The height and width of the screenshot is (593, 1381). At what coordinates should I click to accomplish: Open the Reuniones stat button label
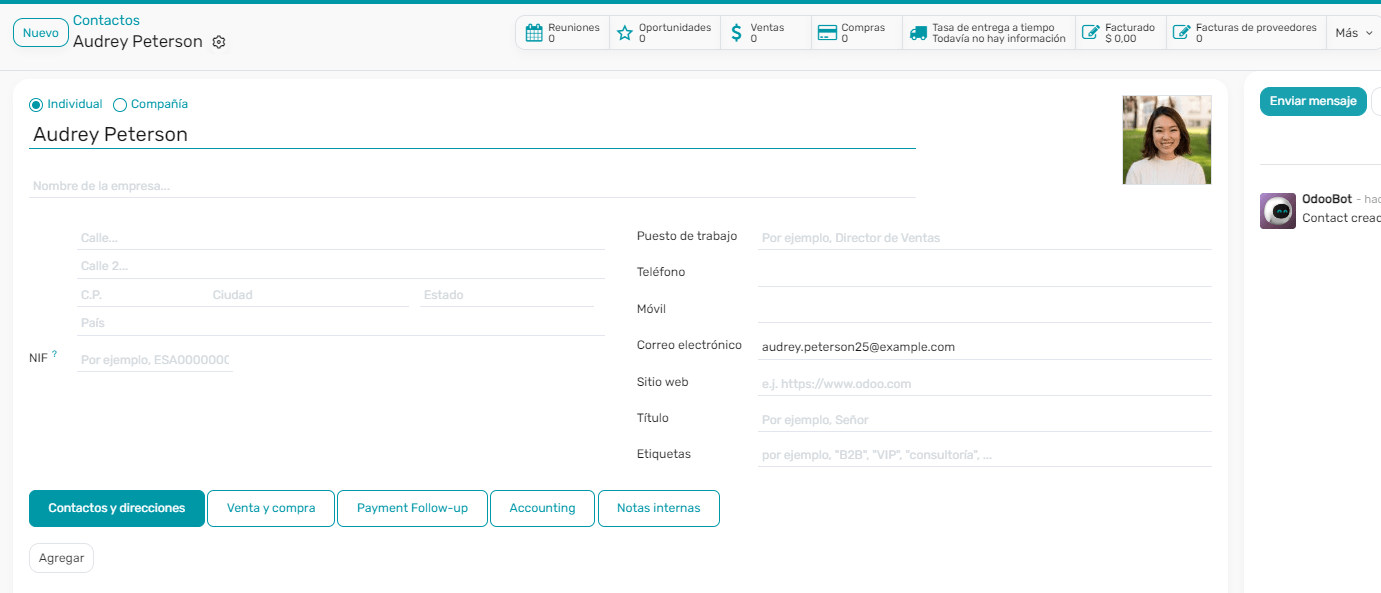[574, 27]
